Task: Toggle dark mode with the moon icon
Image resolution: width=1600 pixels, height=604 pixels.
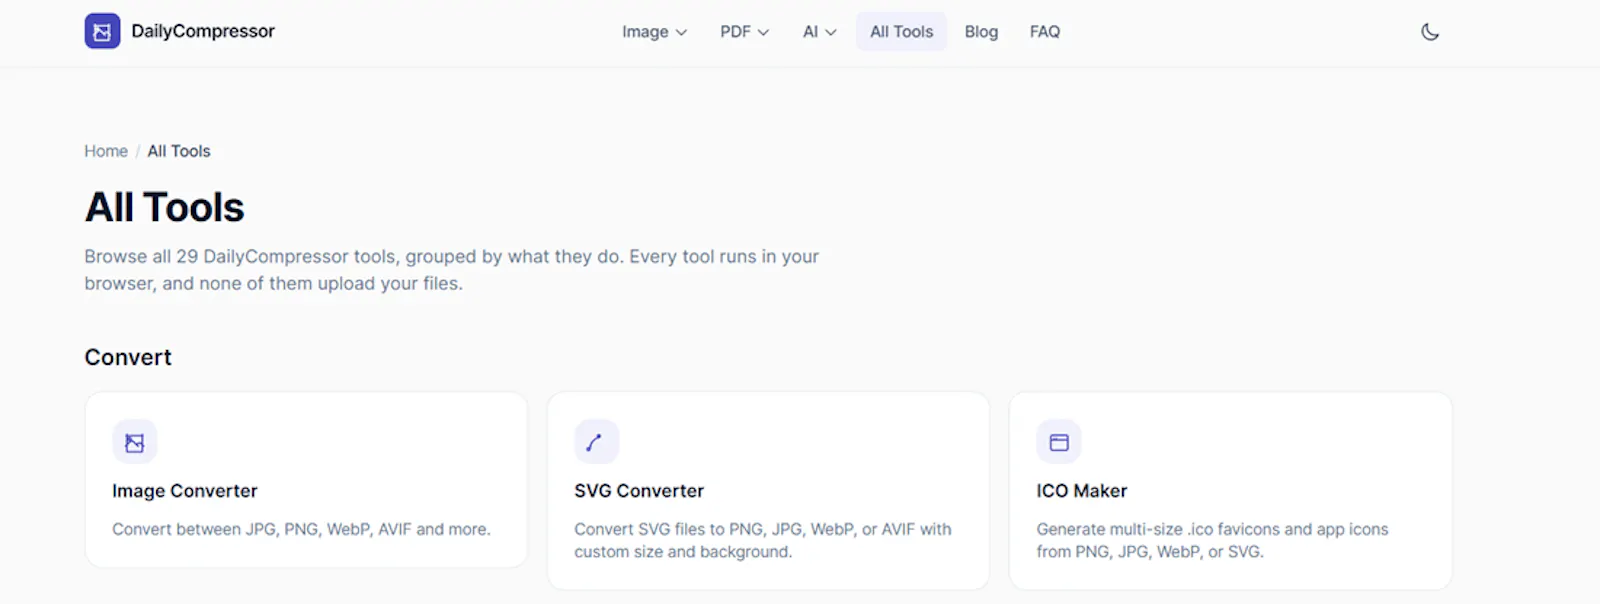Action: [x=1430, y=32]
